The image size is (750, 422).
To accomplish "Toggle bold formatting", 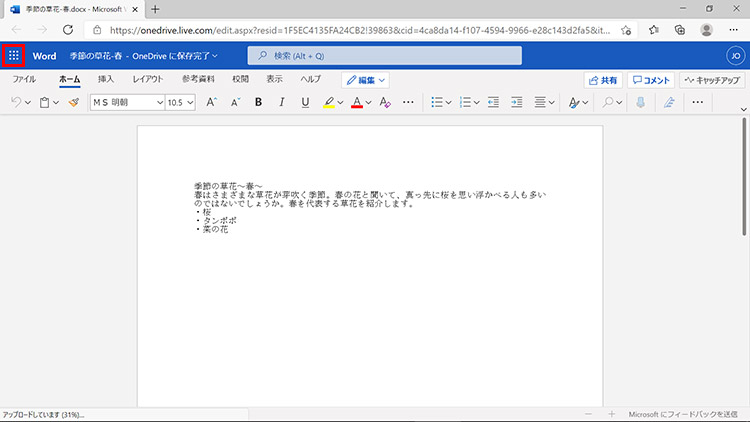I will coord(258,102).
